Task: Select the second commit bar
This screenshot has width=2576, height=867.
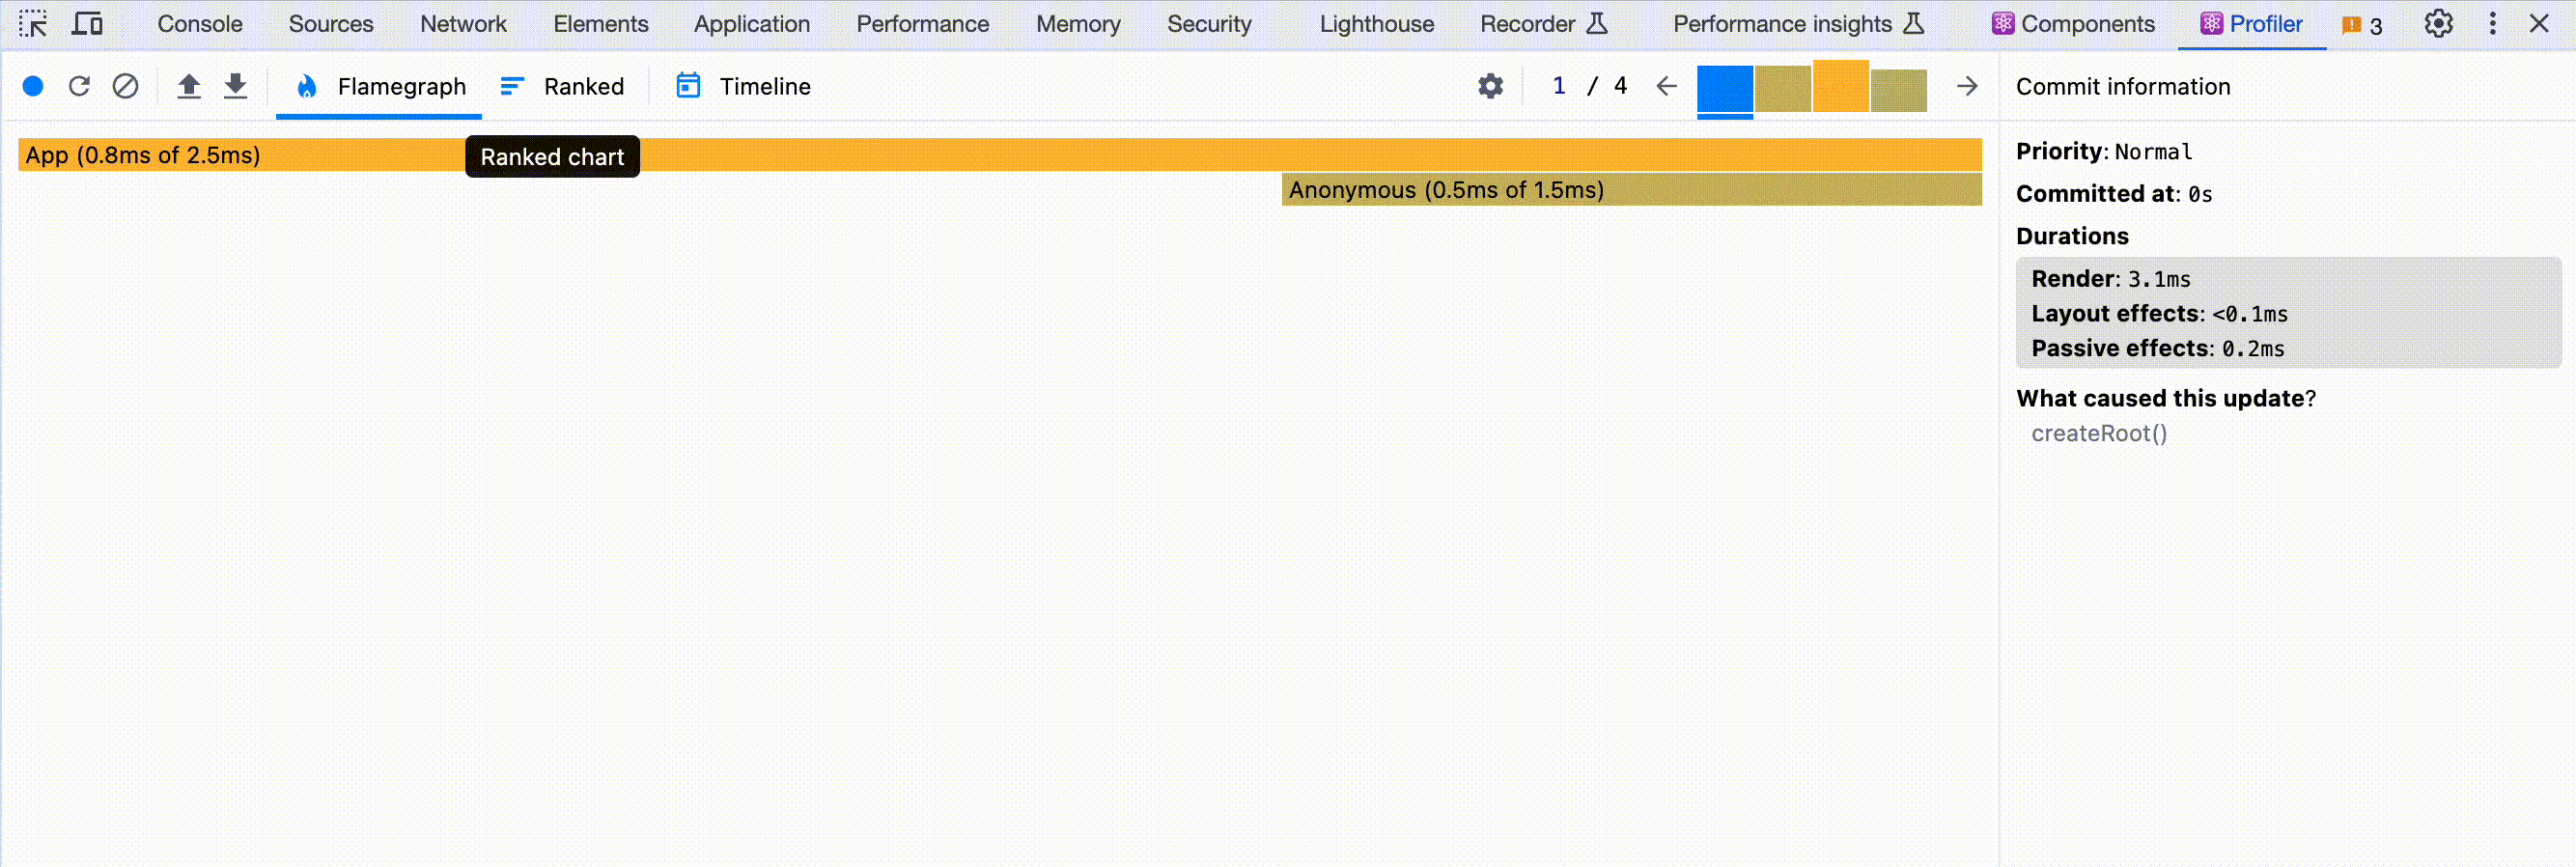Action: click(x=1783, y=89)
